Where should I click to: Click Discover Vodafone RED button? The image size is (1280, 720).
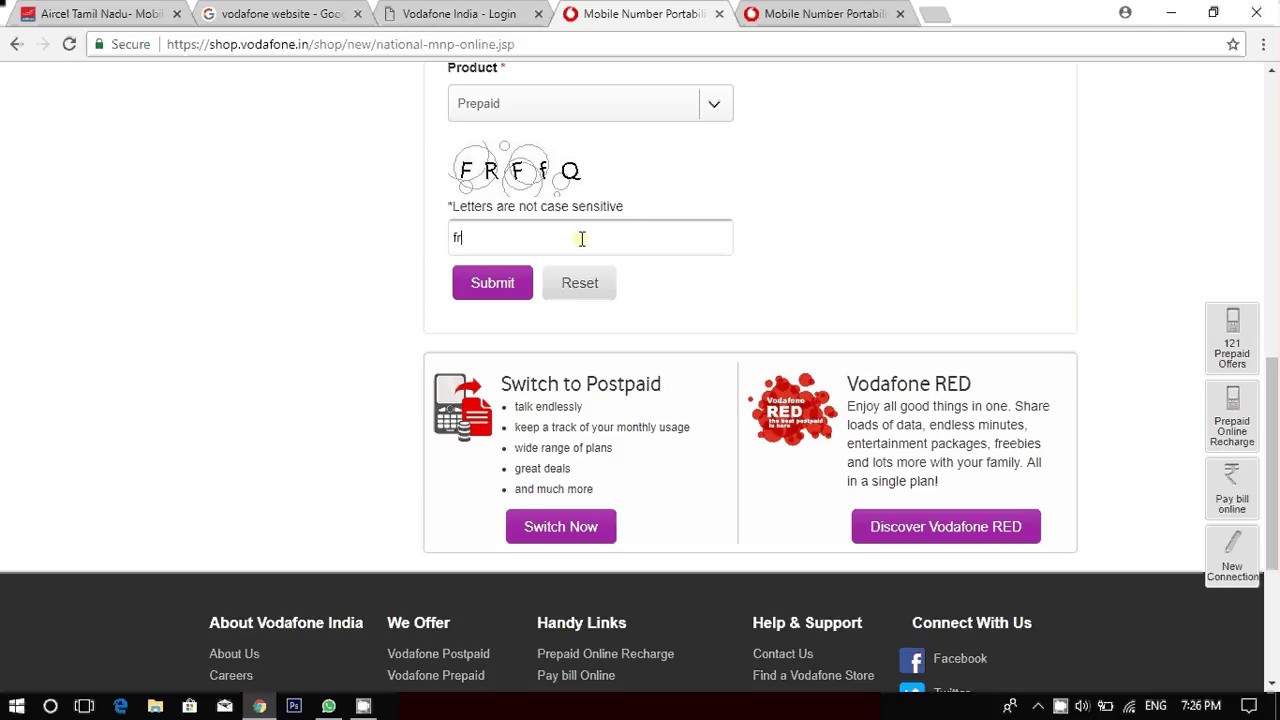point(946,527)
